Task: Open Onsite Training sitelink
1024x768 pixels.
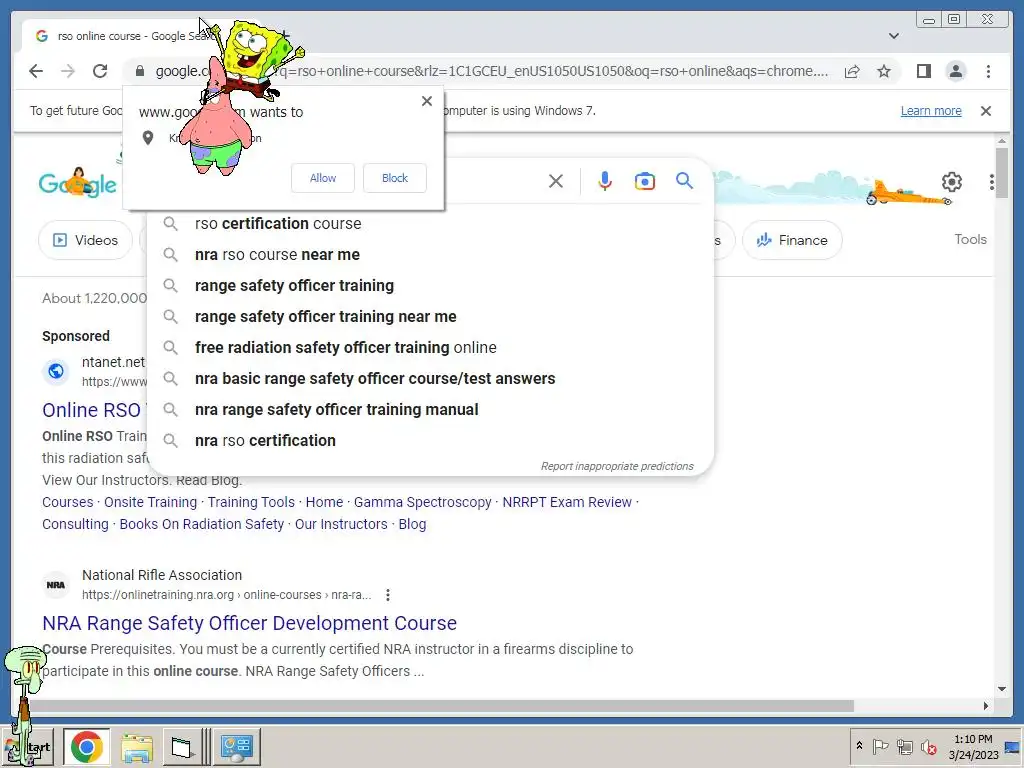Action: click(x=150, y=502)
